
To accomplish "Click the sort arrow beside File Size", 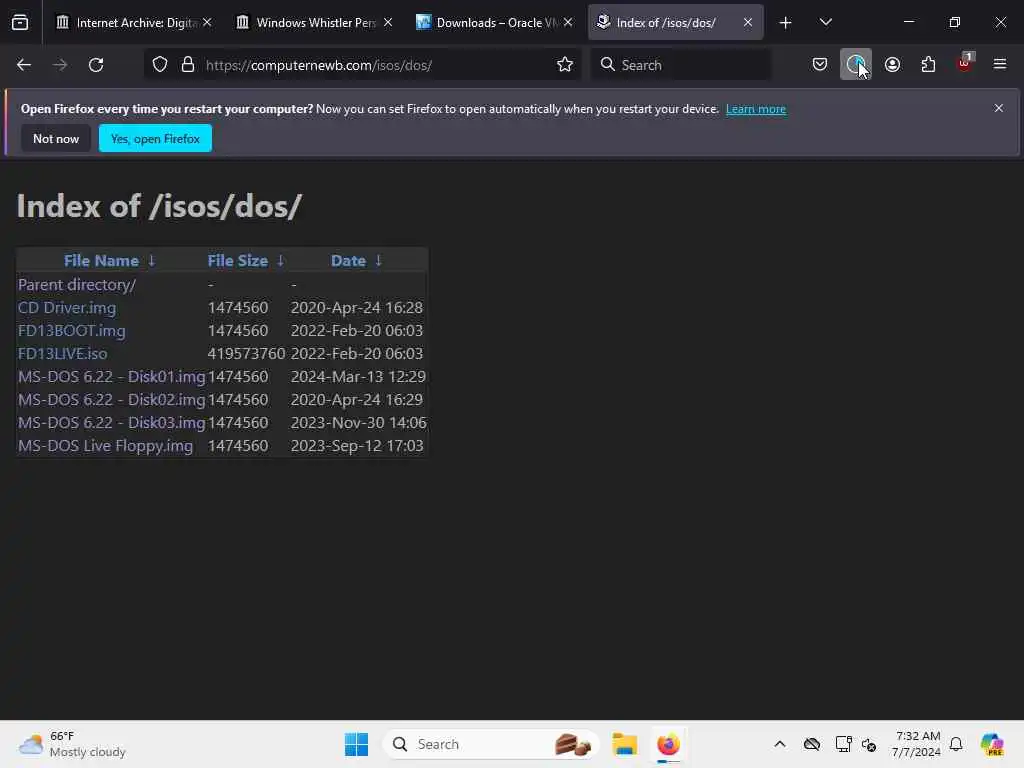I will pos(281,261).
